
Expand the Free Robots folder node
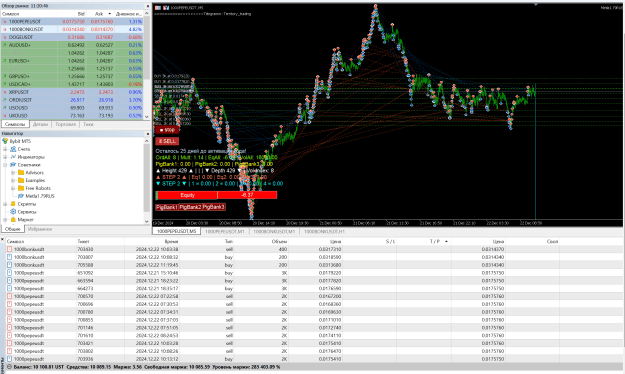coord(13,188)
